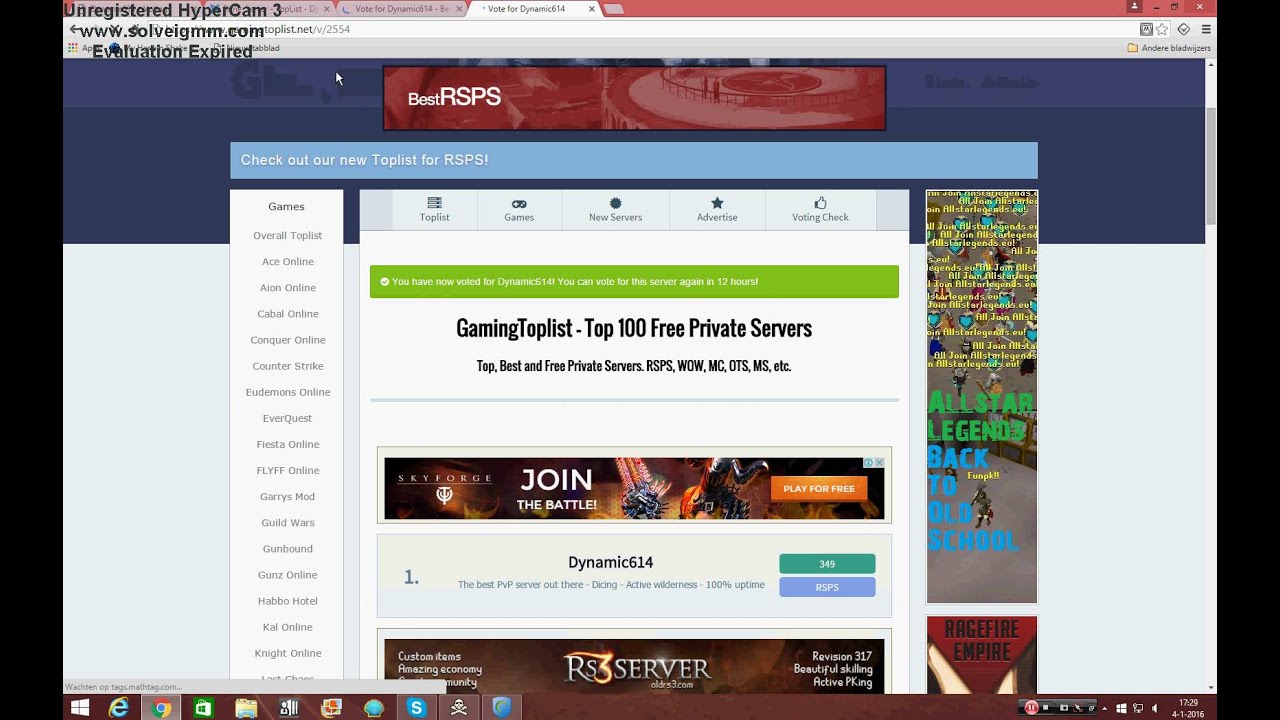Open the Windows Start menu
The height and width of the screenshot is (720, 1280).
[x=80, y=707]
